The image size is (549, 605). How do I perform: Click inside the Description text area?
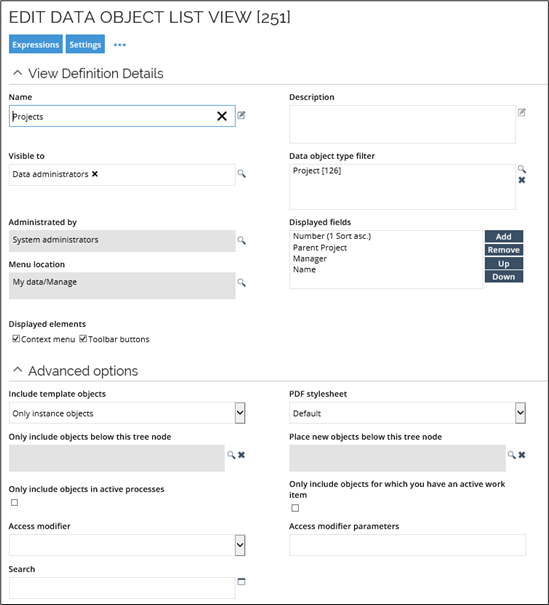pyautogui.click(x=402, y=124)
